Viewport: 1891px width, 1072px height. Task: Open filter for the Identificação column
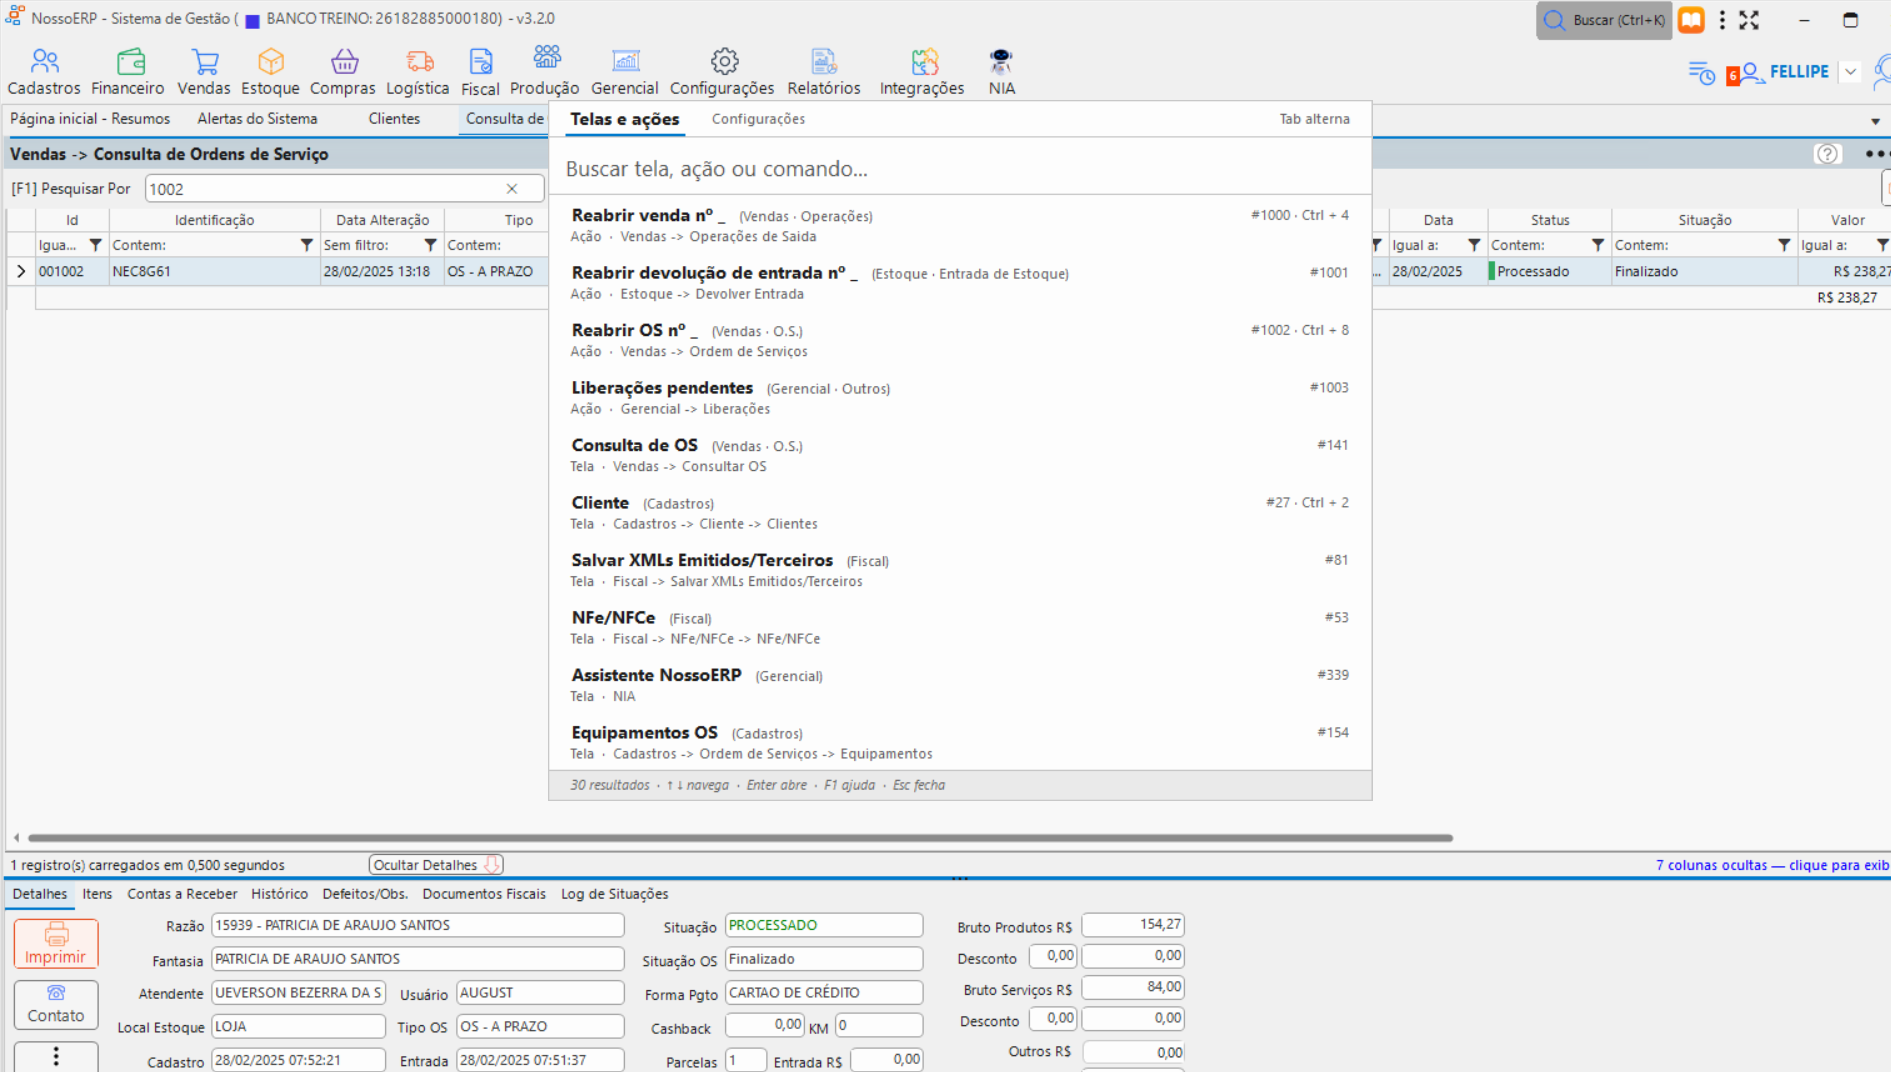(x=307, y=245)
